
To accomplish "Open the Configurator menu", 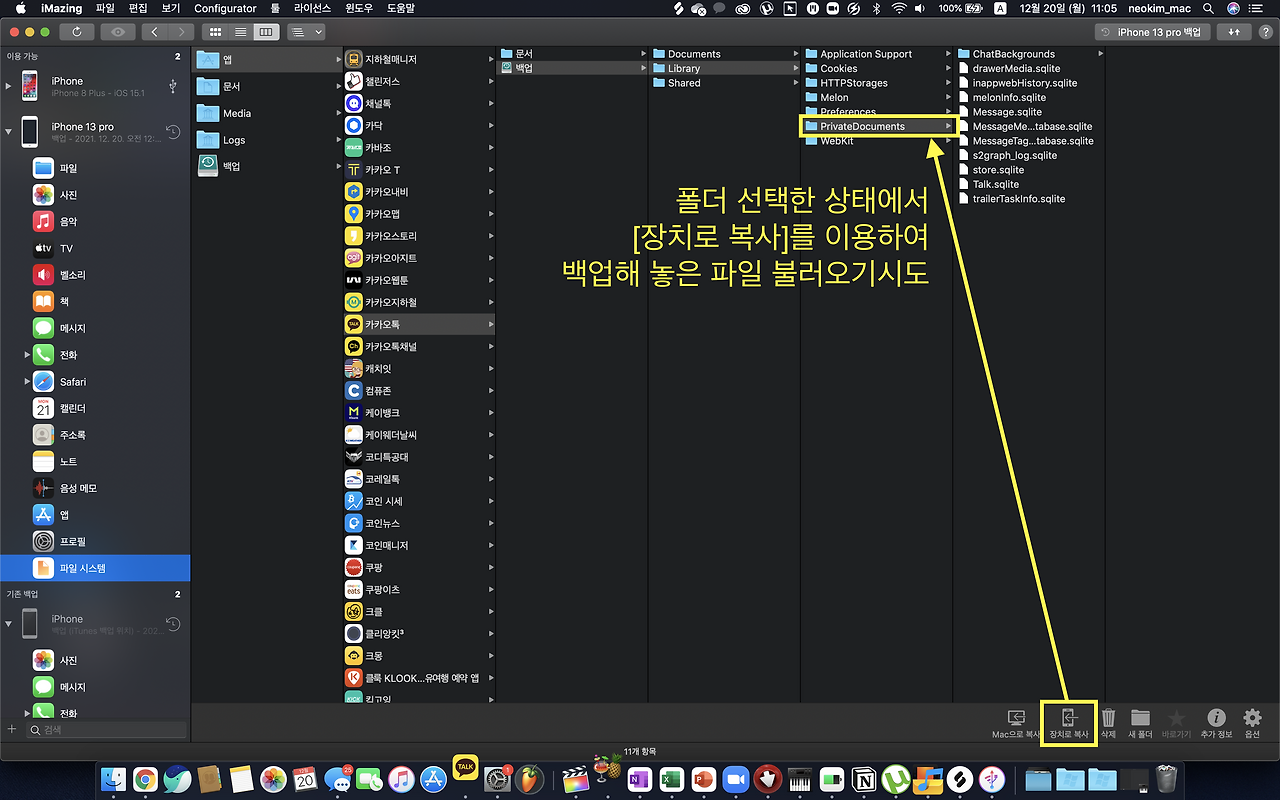I will pos(224,8).
